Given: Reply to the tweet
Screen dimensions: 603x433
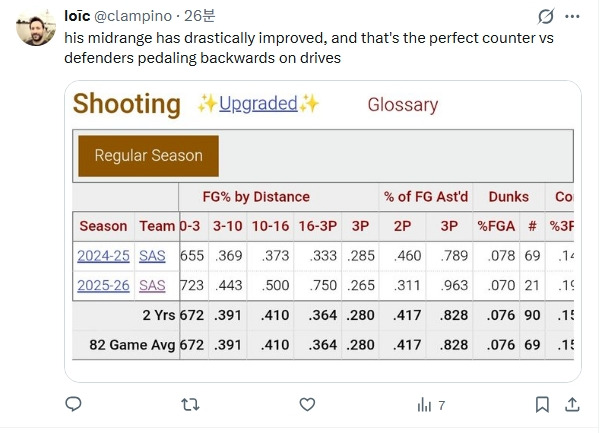Looking at the screenshot, I should coord(73,404).
